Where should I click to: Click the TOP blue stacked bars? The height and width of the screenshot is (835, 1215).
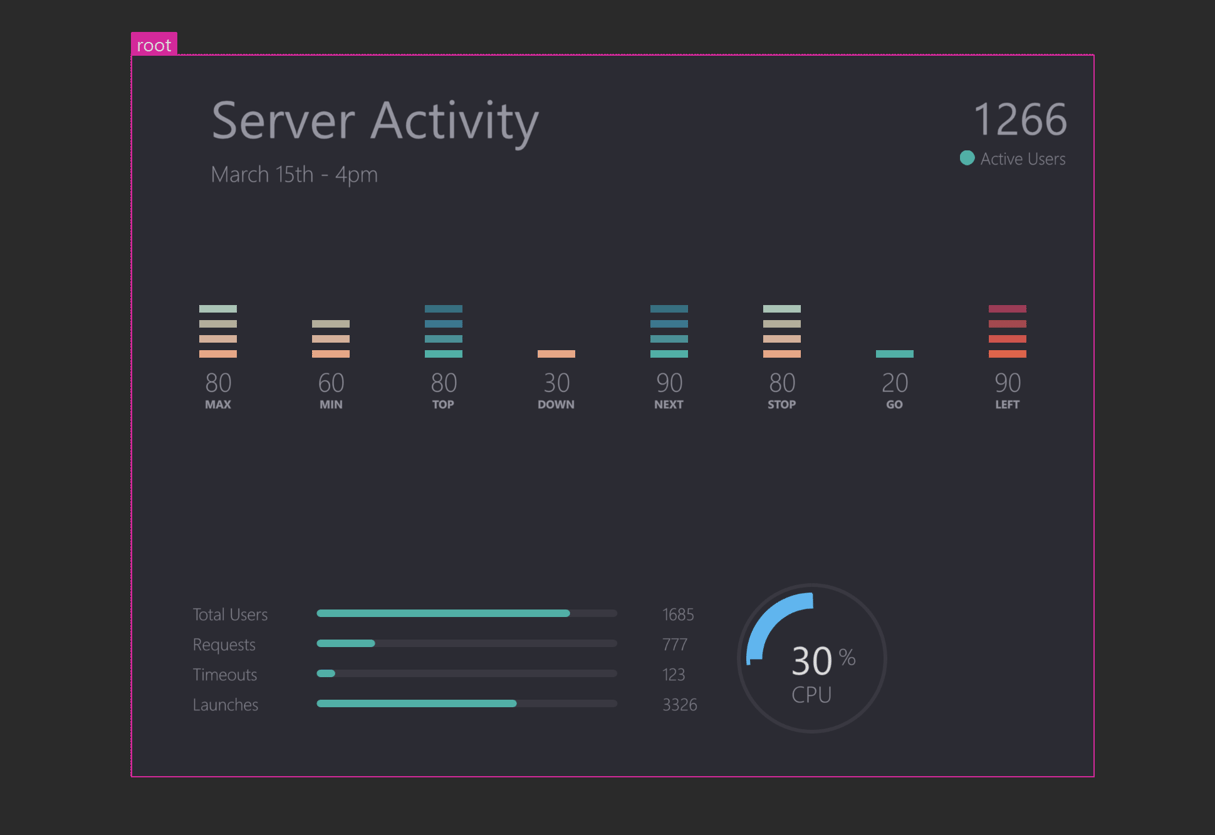pyautogui.click(x=444, y=331)
